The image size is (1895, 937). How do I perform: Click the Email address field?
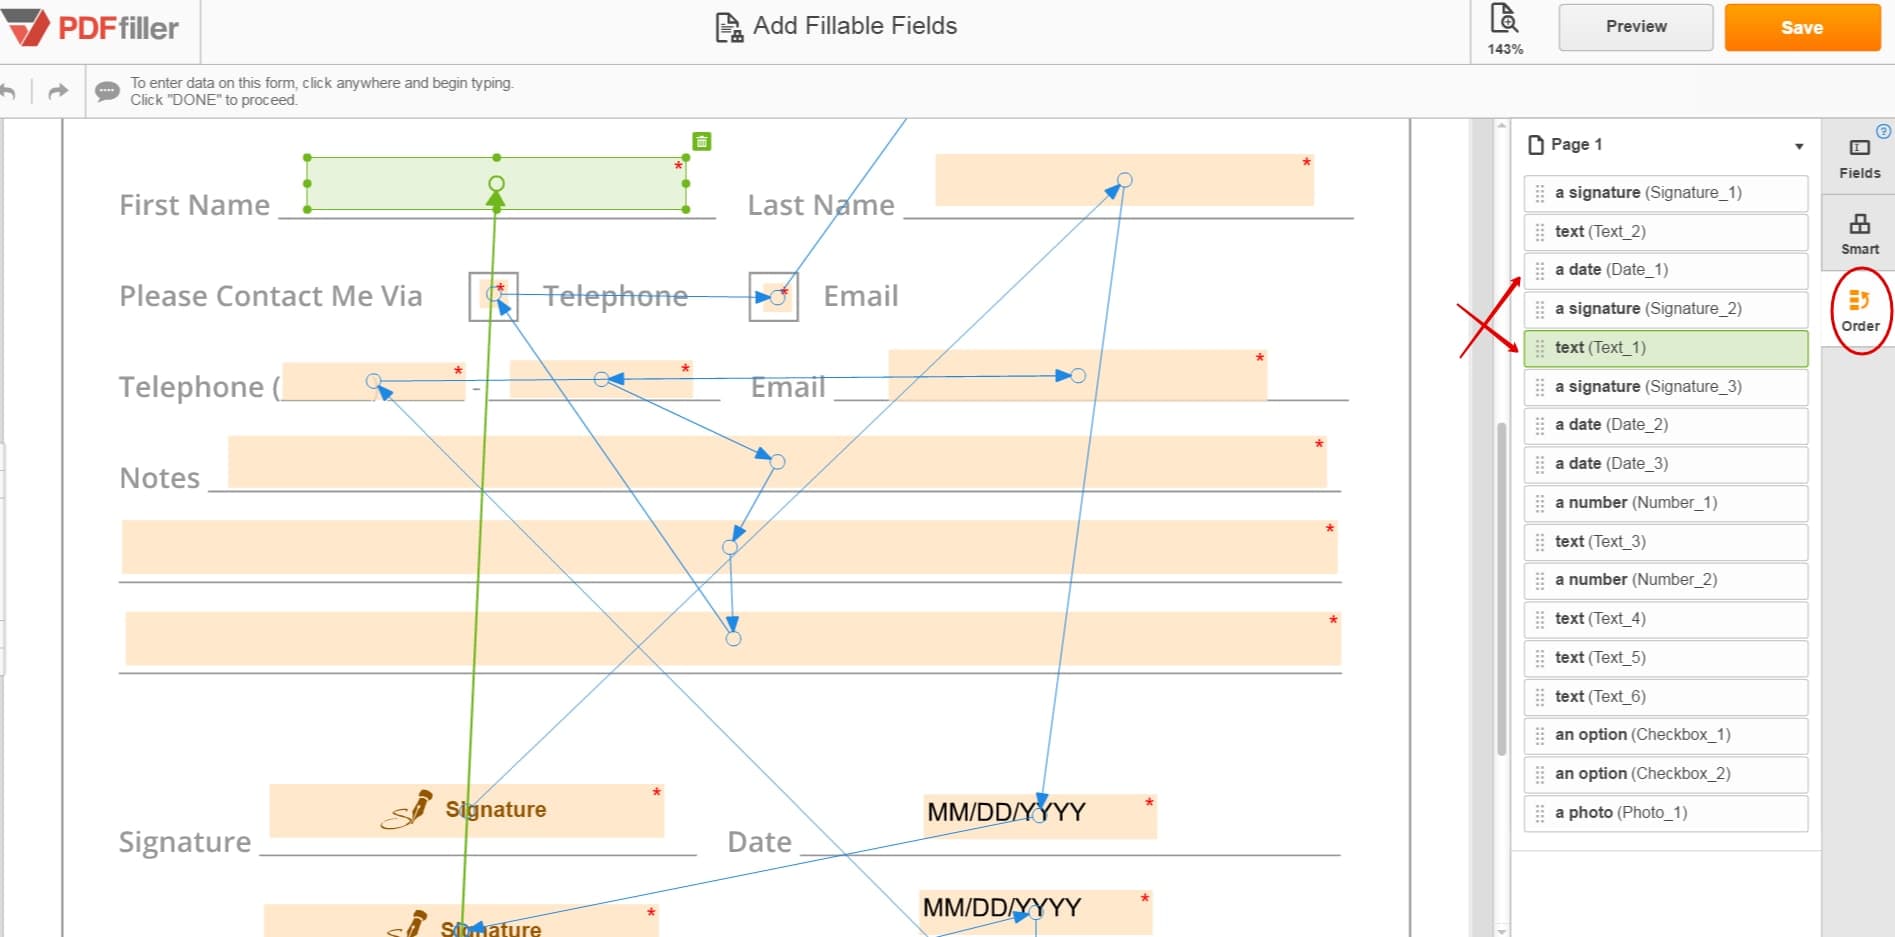[1077, 375]
